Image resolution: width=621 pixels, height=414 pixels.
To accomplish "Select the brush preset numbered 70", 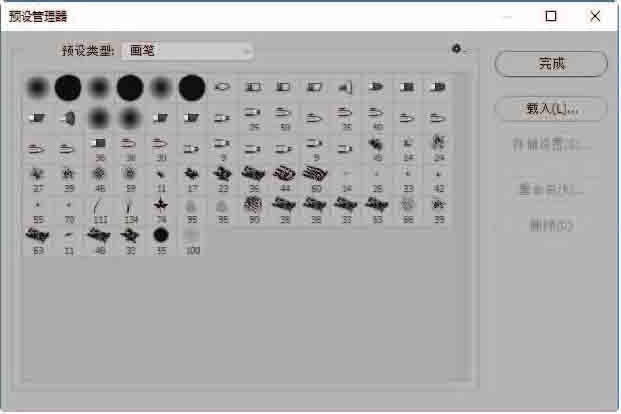I will (68, 211).
